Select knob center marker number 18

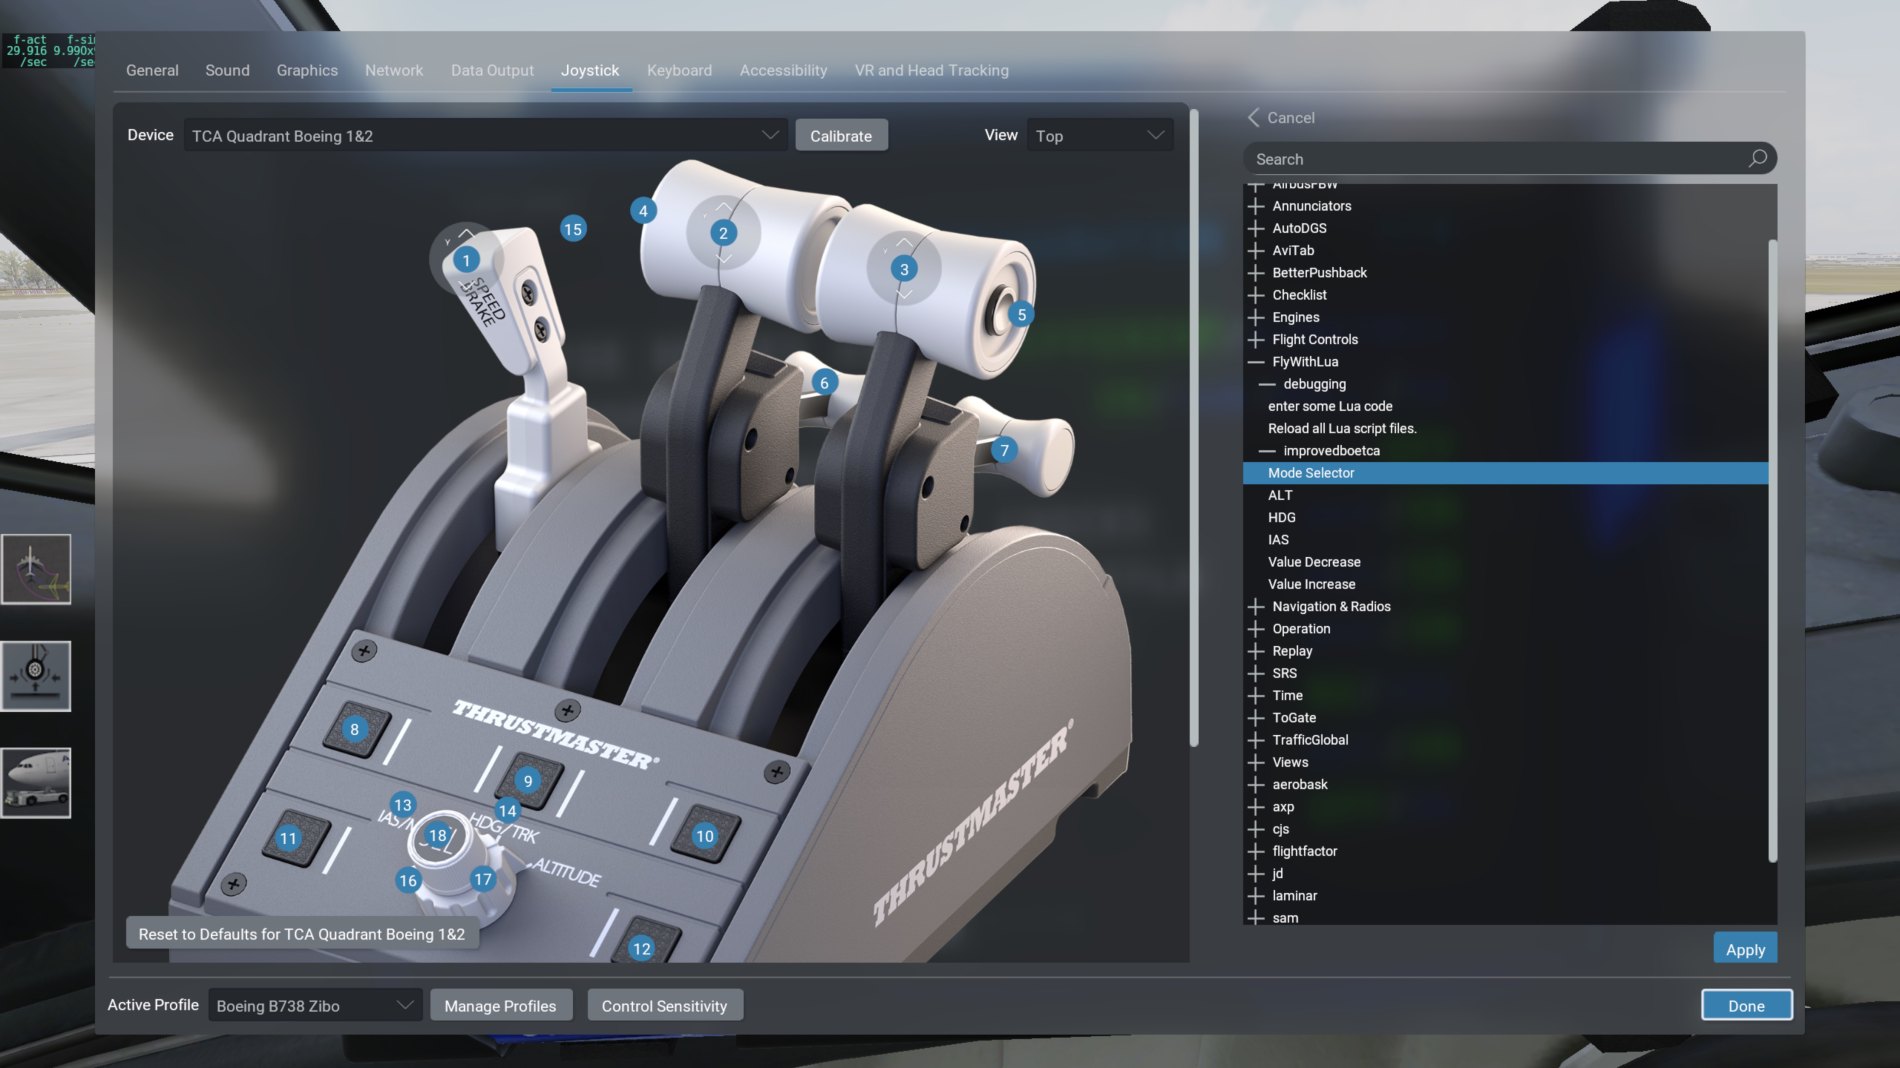tap(438, 835)
